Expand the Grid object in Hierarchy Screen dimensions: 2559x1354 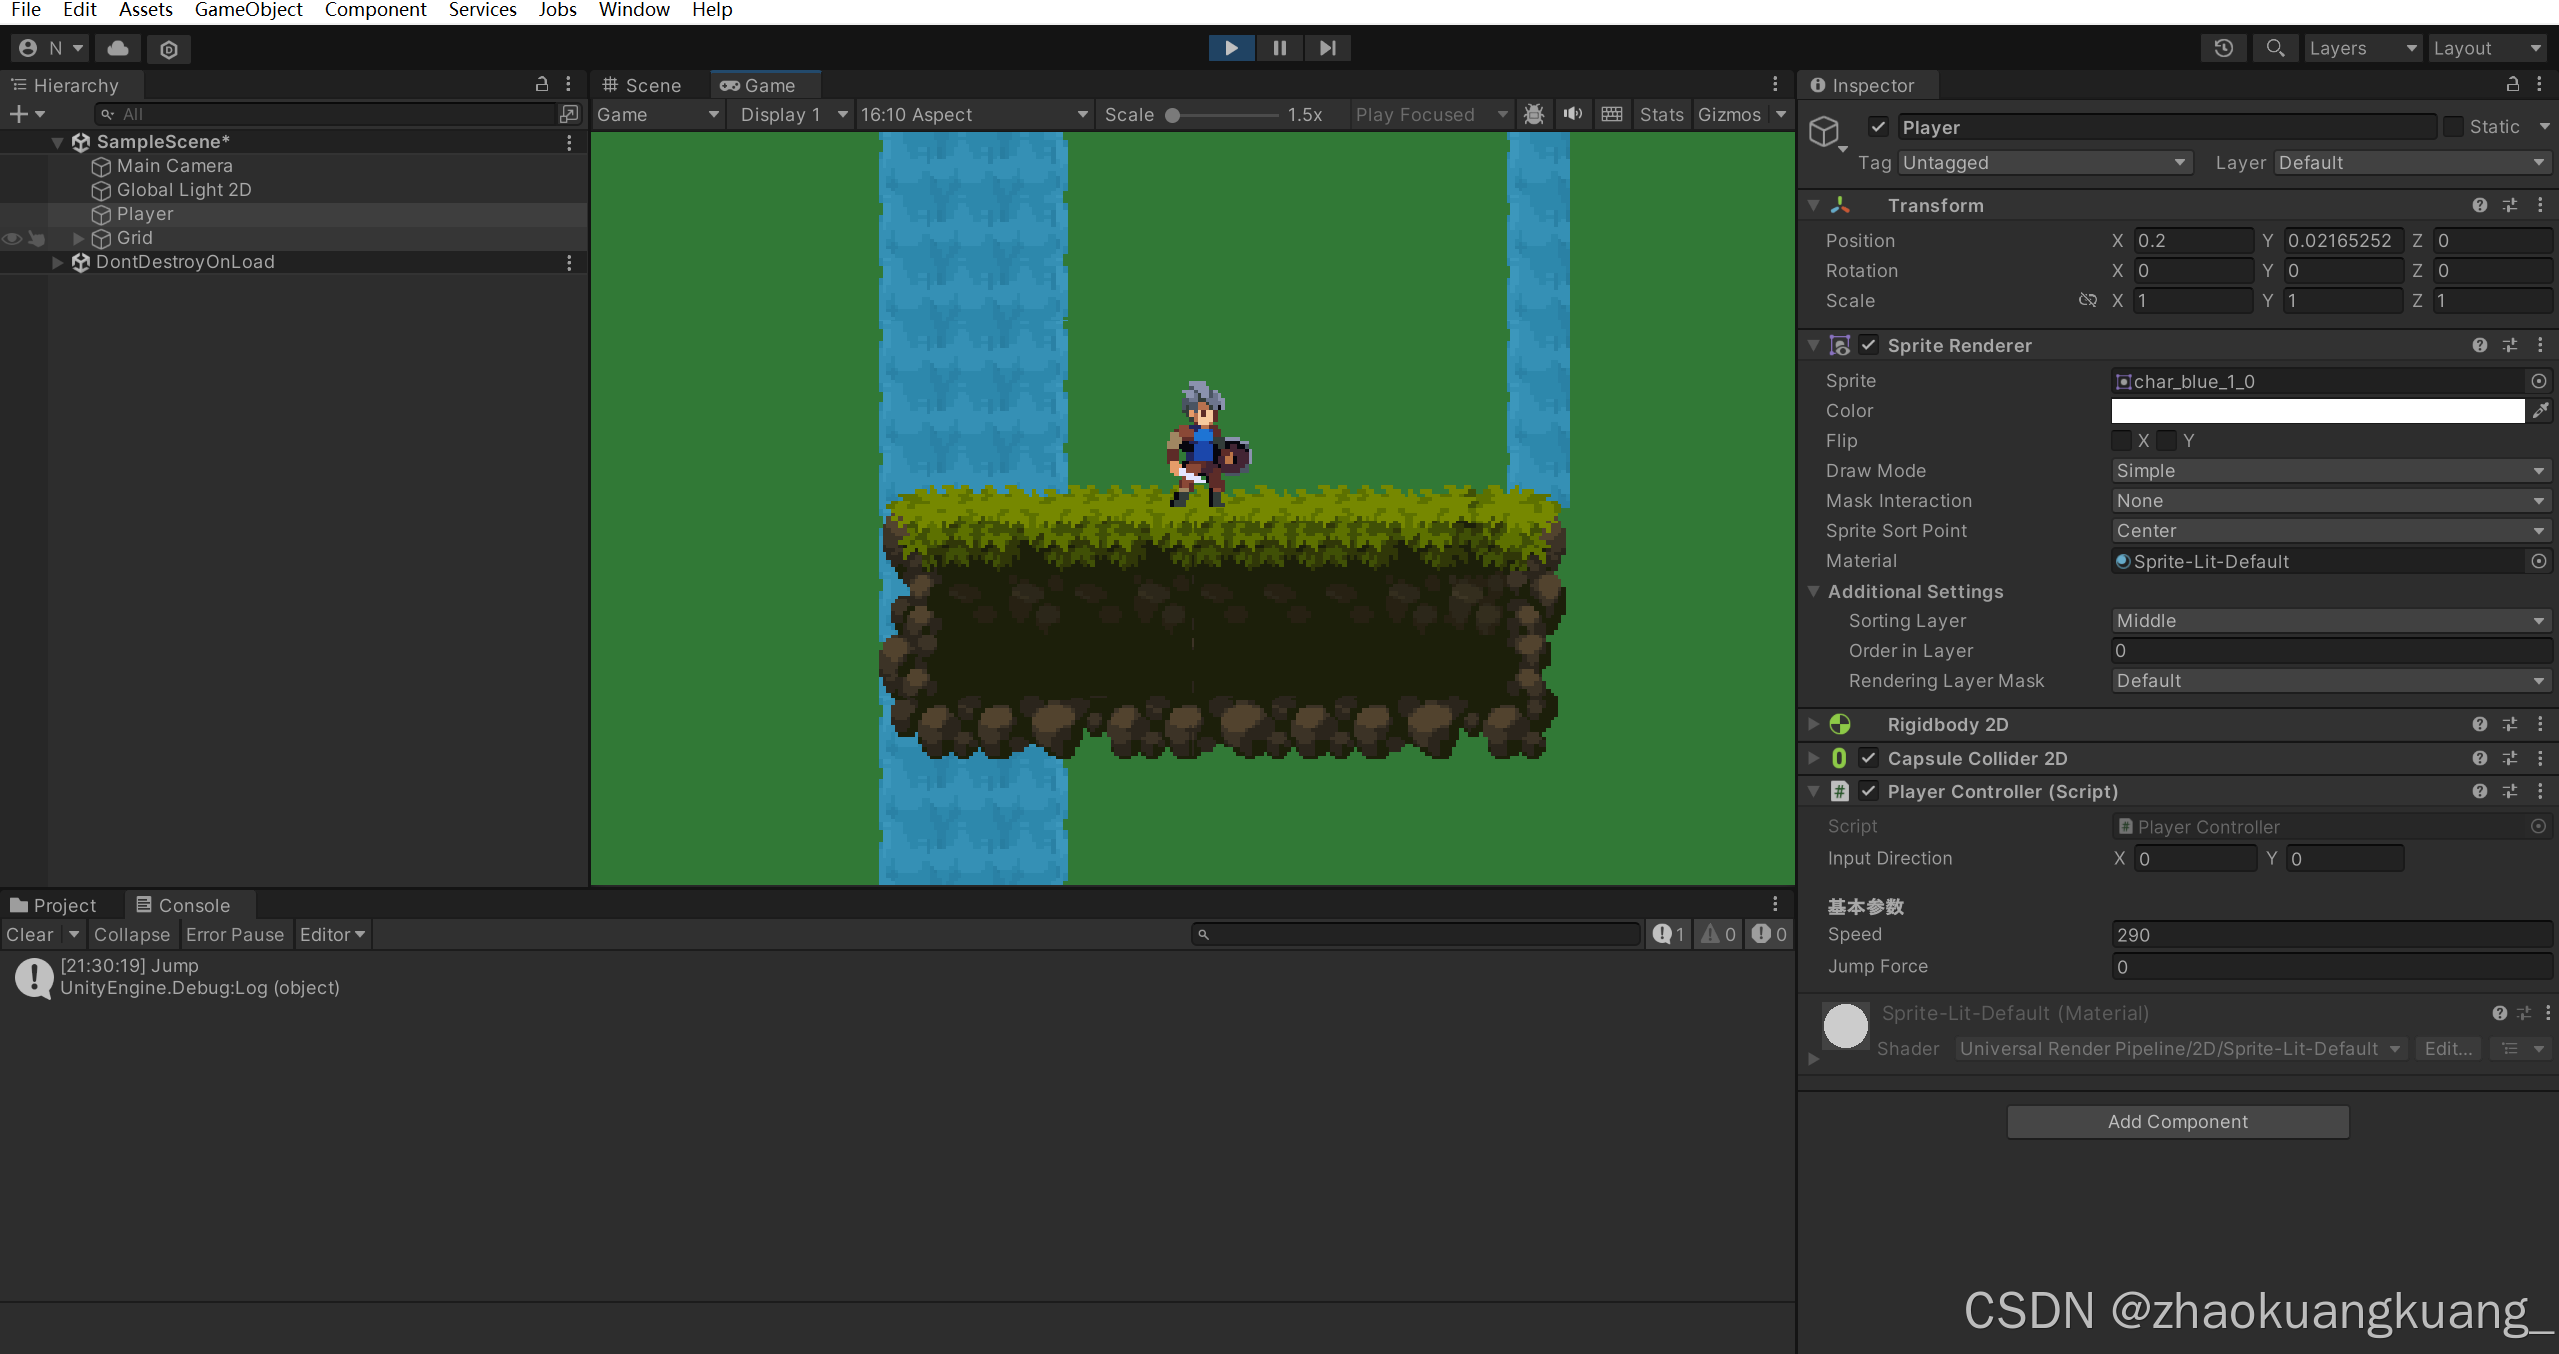[x=78, y=238]
